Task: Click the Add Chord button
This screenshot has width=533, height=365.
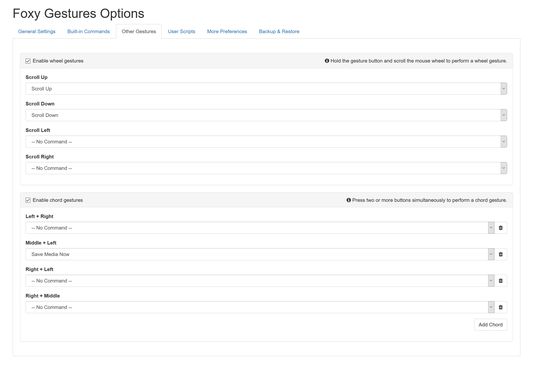Action: pos(491,325)
